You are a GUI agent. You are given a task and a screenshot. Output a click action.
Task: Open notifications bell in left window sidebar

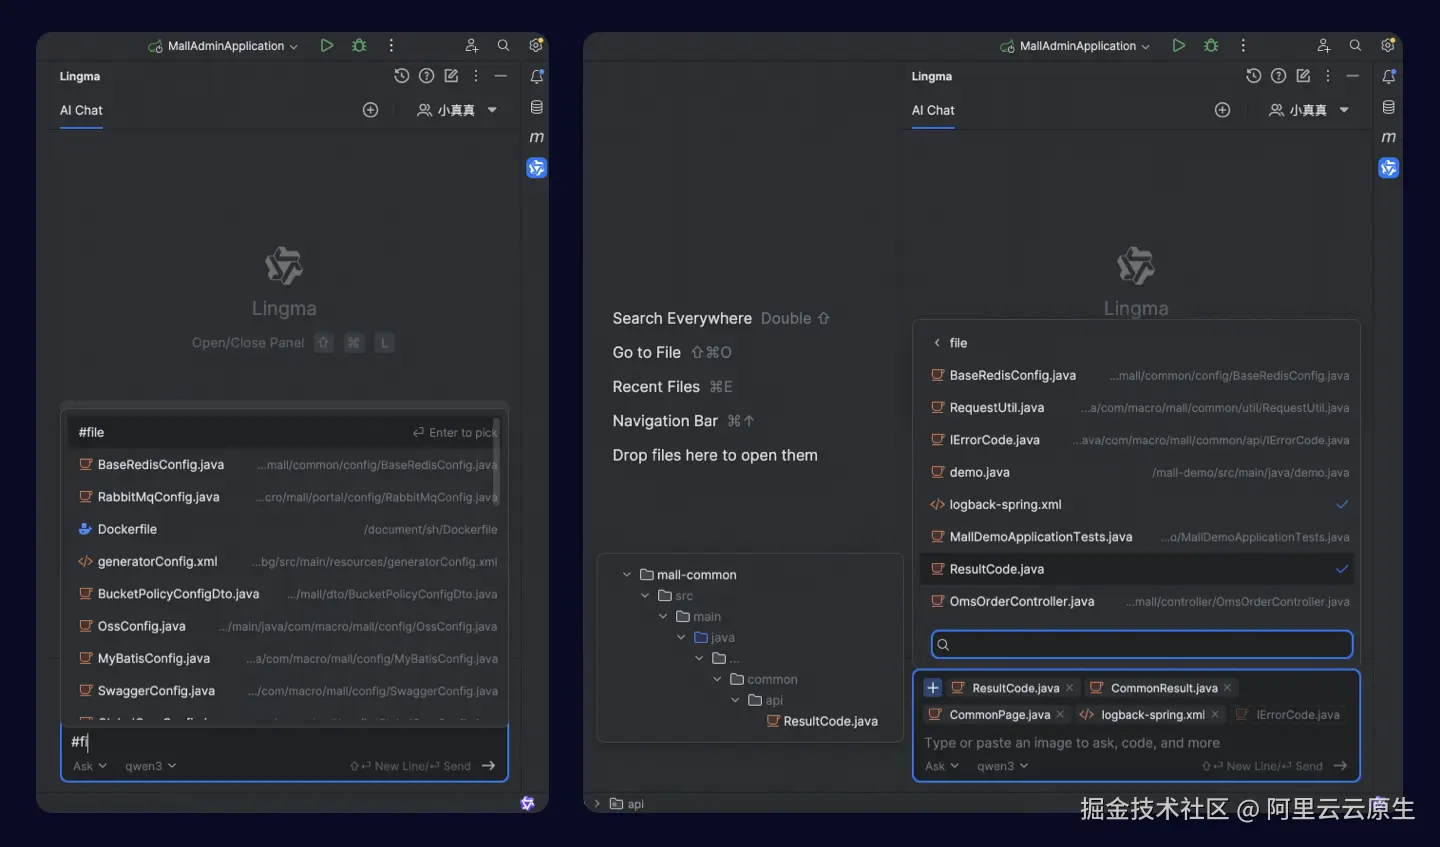point(537,77)
